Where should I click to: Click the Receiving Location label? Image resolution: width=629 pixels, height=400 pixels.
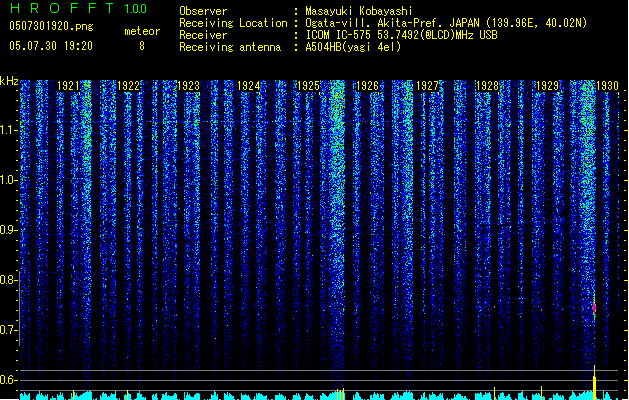tap(233, 23)
